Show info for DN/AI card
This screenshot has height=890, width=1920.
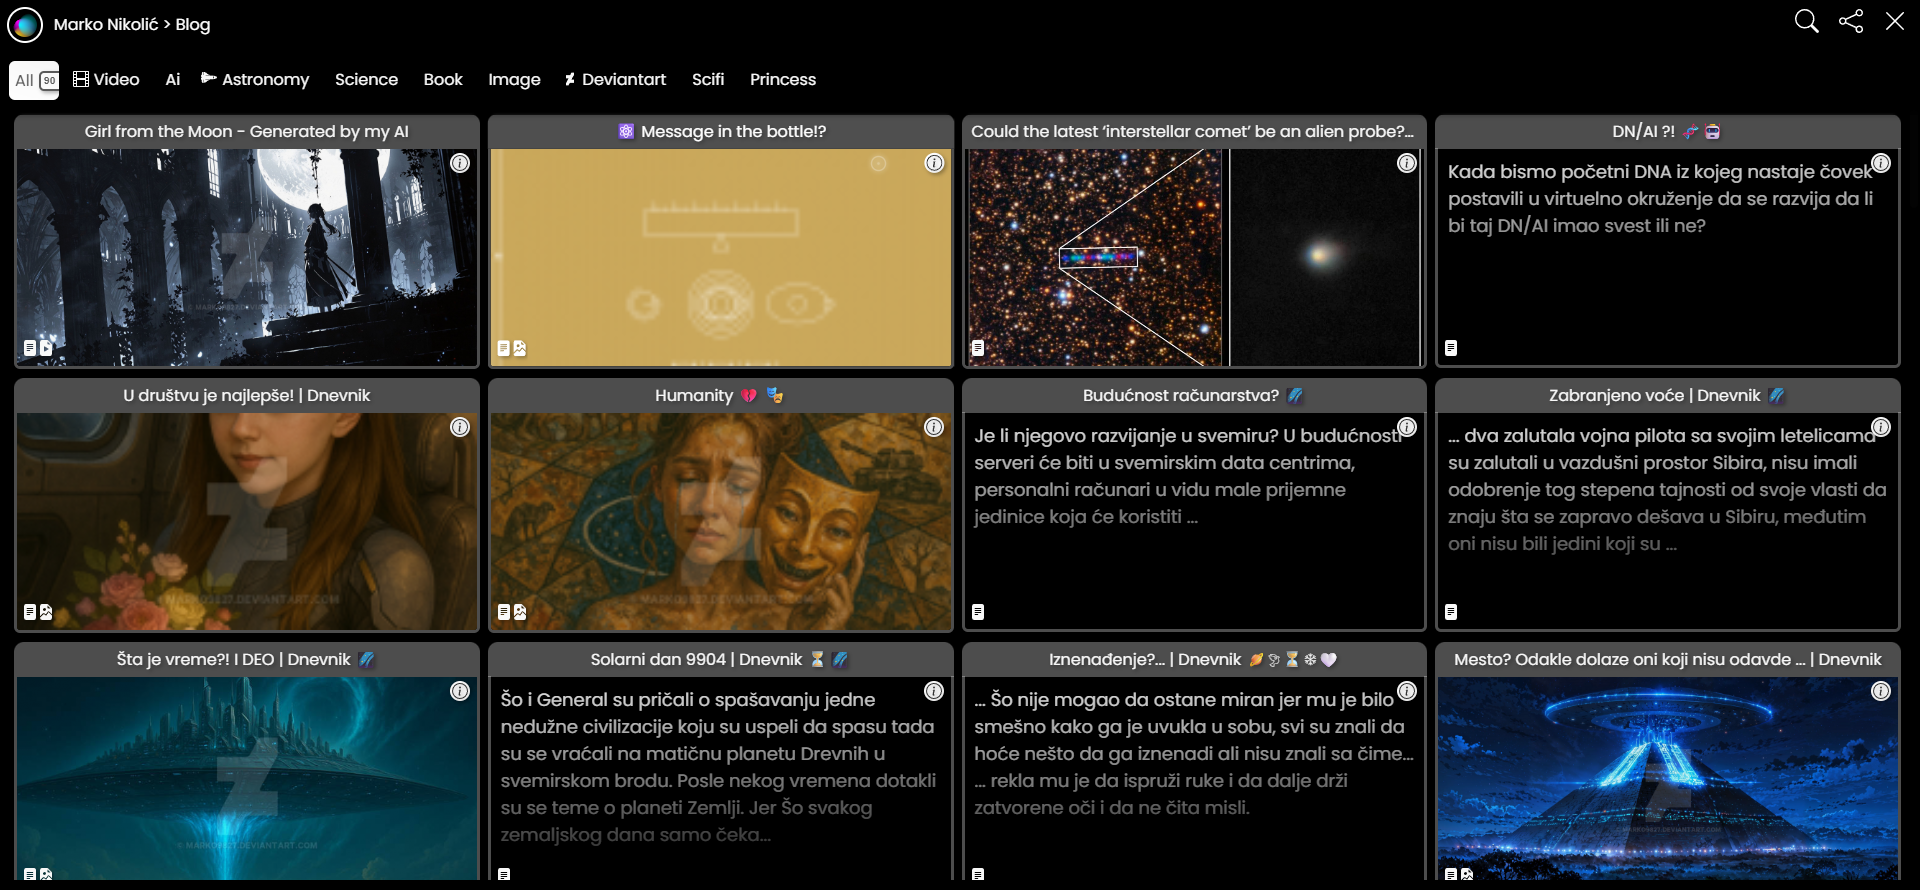click(x=1881, y=163)
